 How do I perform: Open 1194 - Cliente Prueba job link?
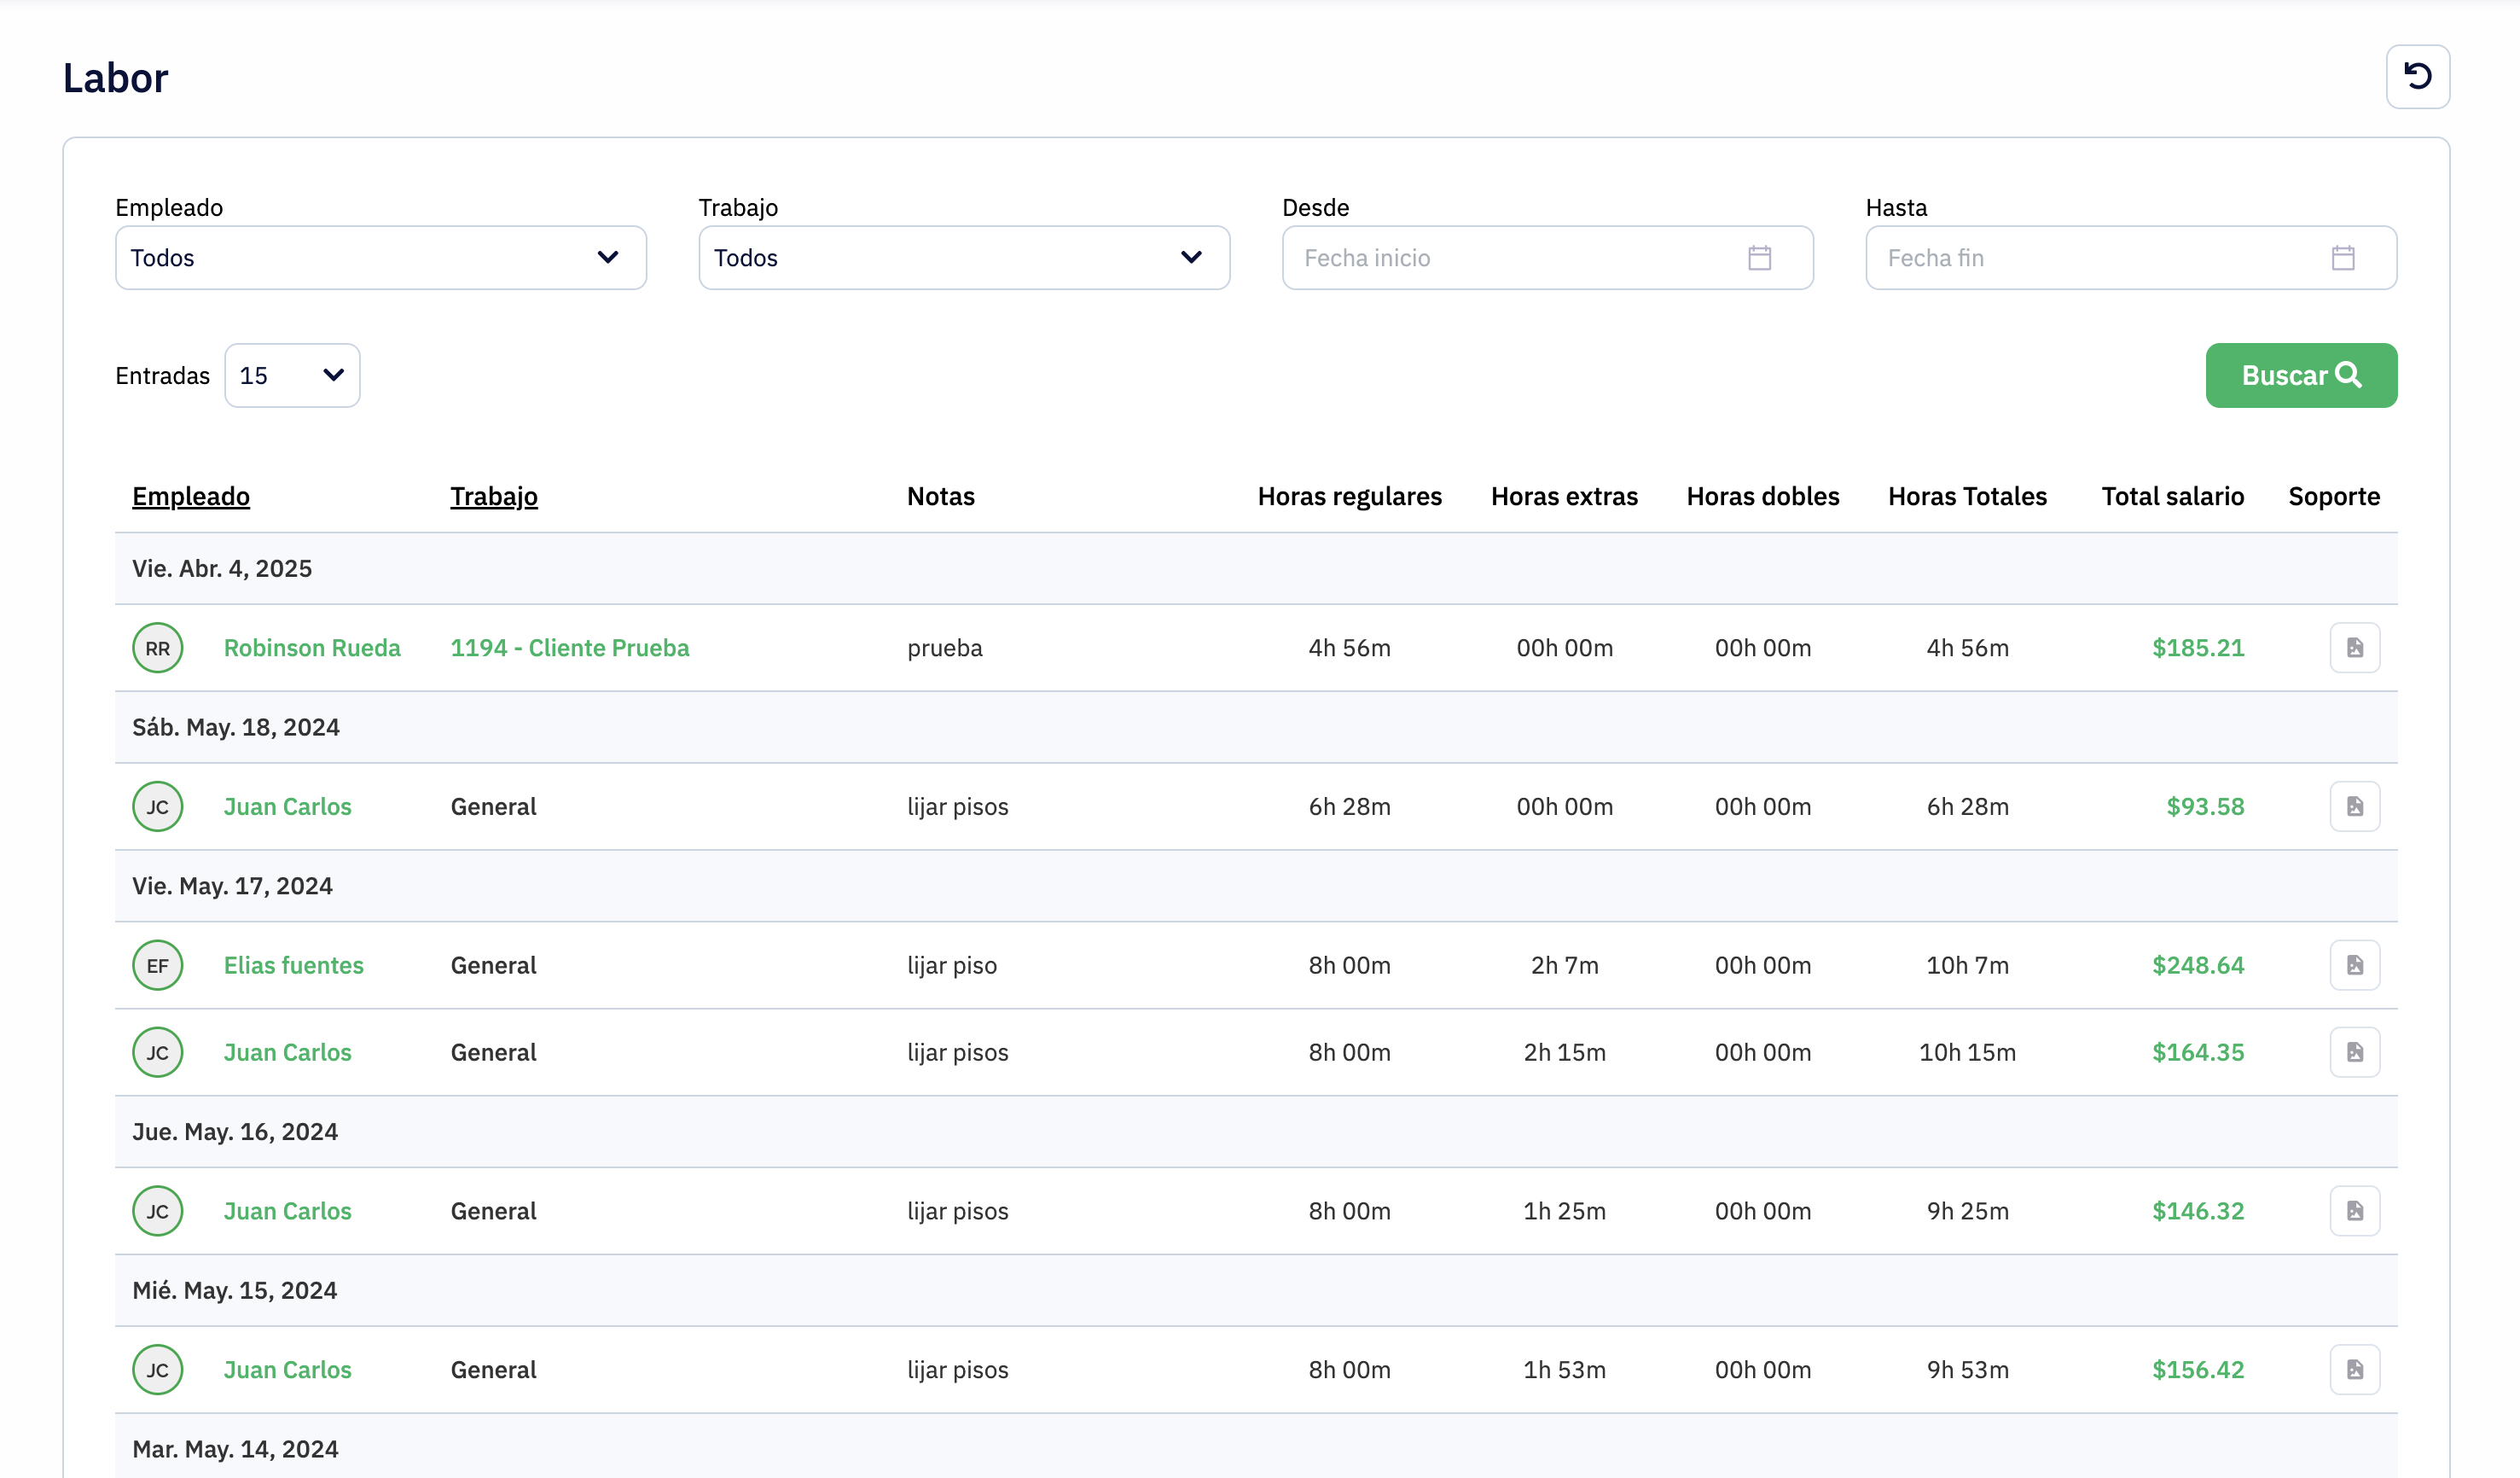(x=570, y=648)
